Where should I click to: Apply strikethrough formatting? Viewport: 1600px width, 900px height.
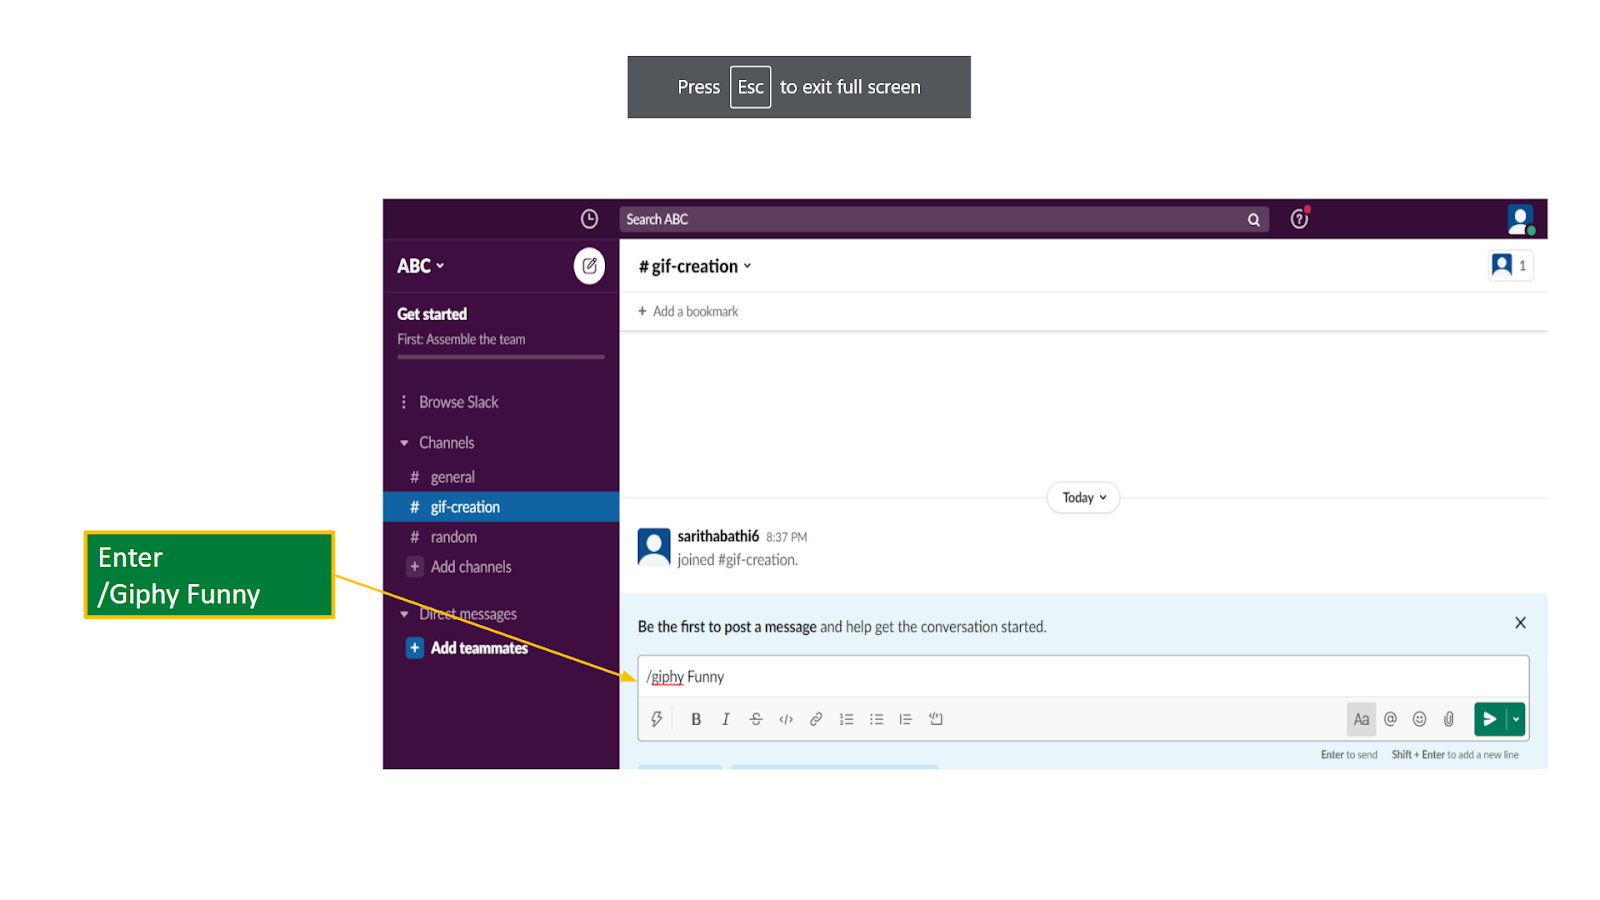click(x=756, y=718)
